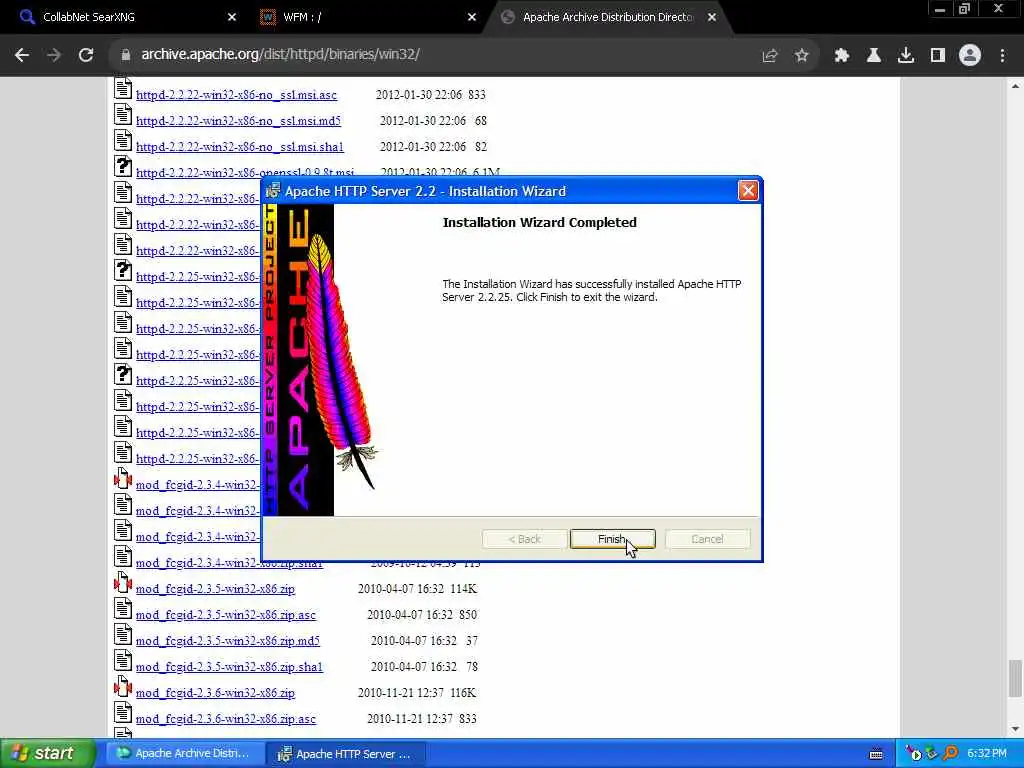Screen dimensions: 1024x768
Task: Open httpd-2.2.22-win32-x86-no_ssl.msi.sha1 link
Action: [x=240, y=147]
